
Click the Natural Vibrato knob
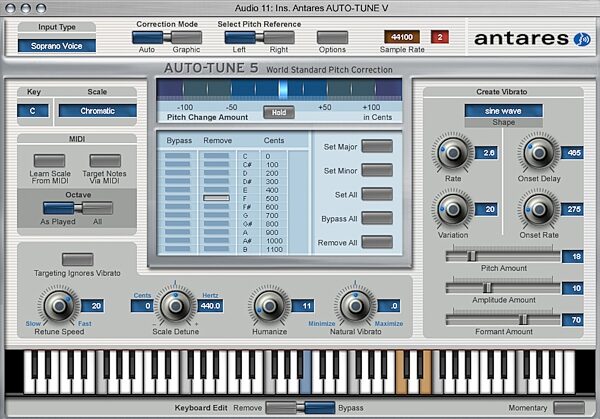click(355, 305)
